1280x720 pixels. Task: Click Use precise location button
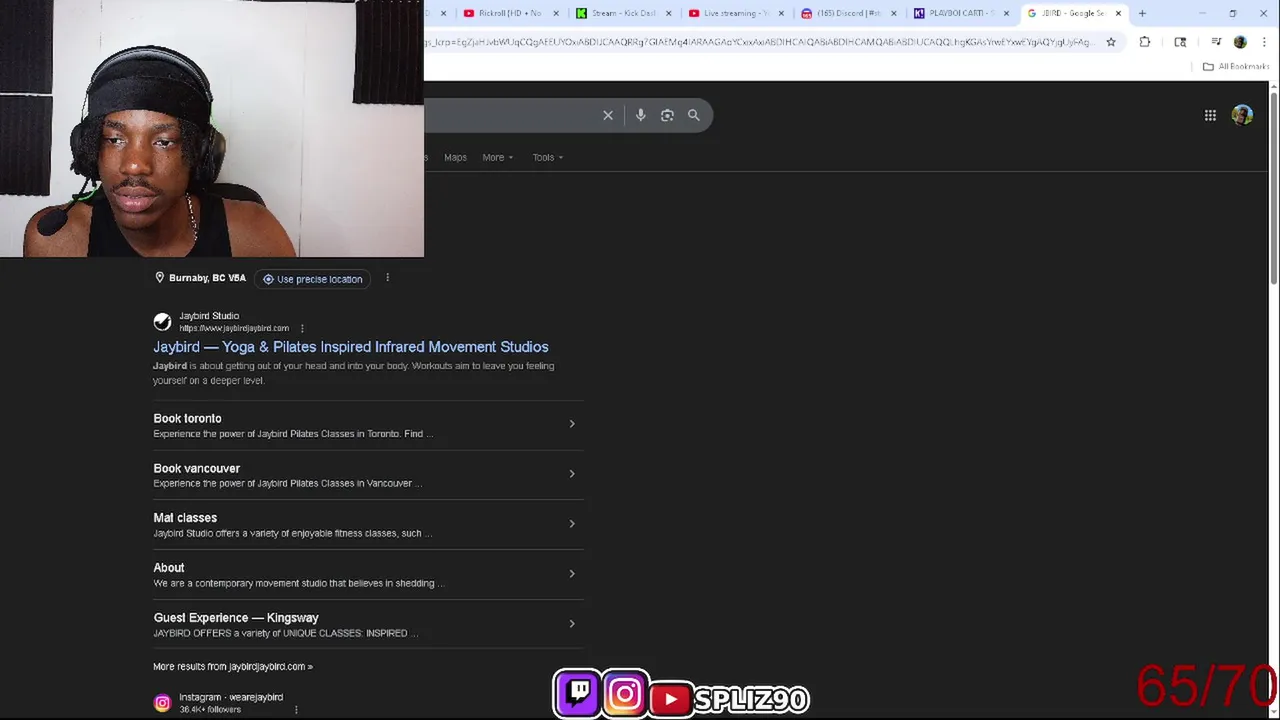pos(312,279)
